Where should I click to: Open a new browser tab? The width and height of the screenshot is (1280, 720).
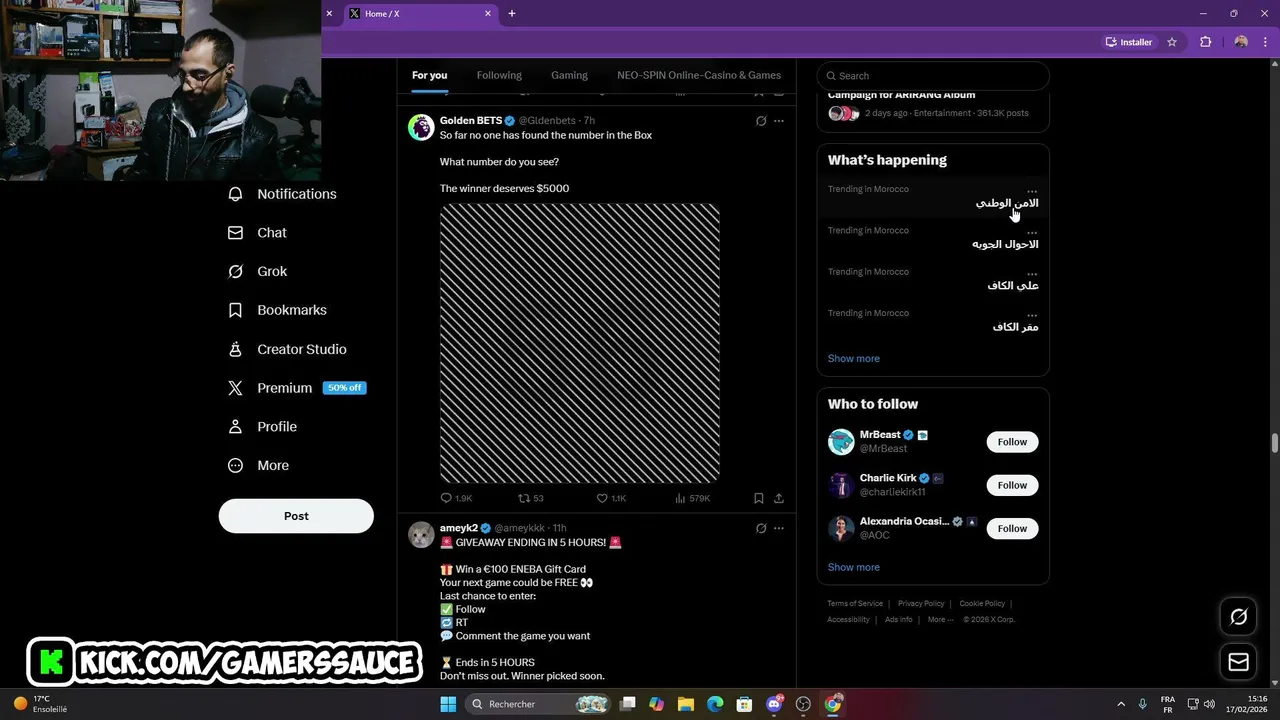point(512,14)
